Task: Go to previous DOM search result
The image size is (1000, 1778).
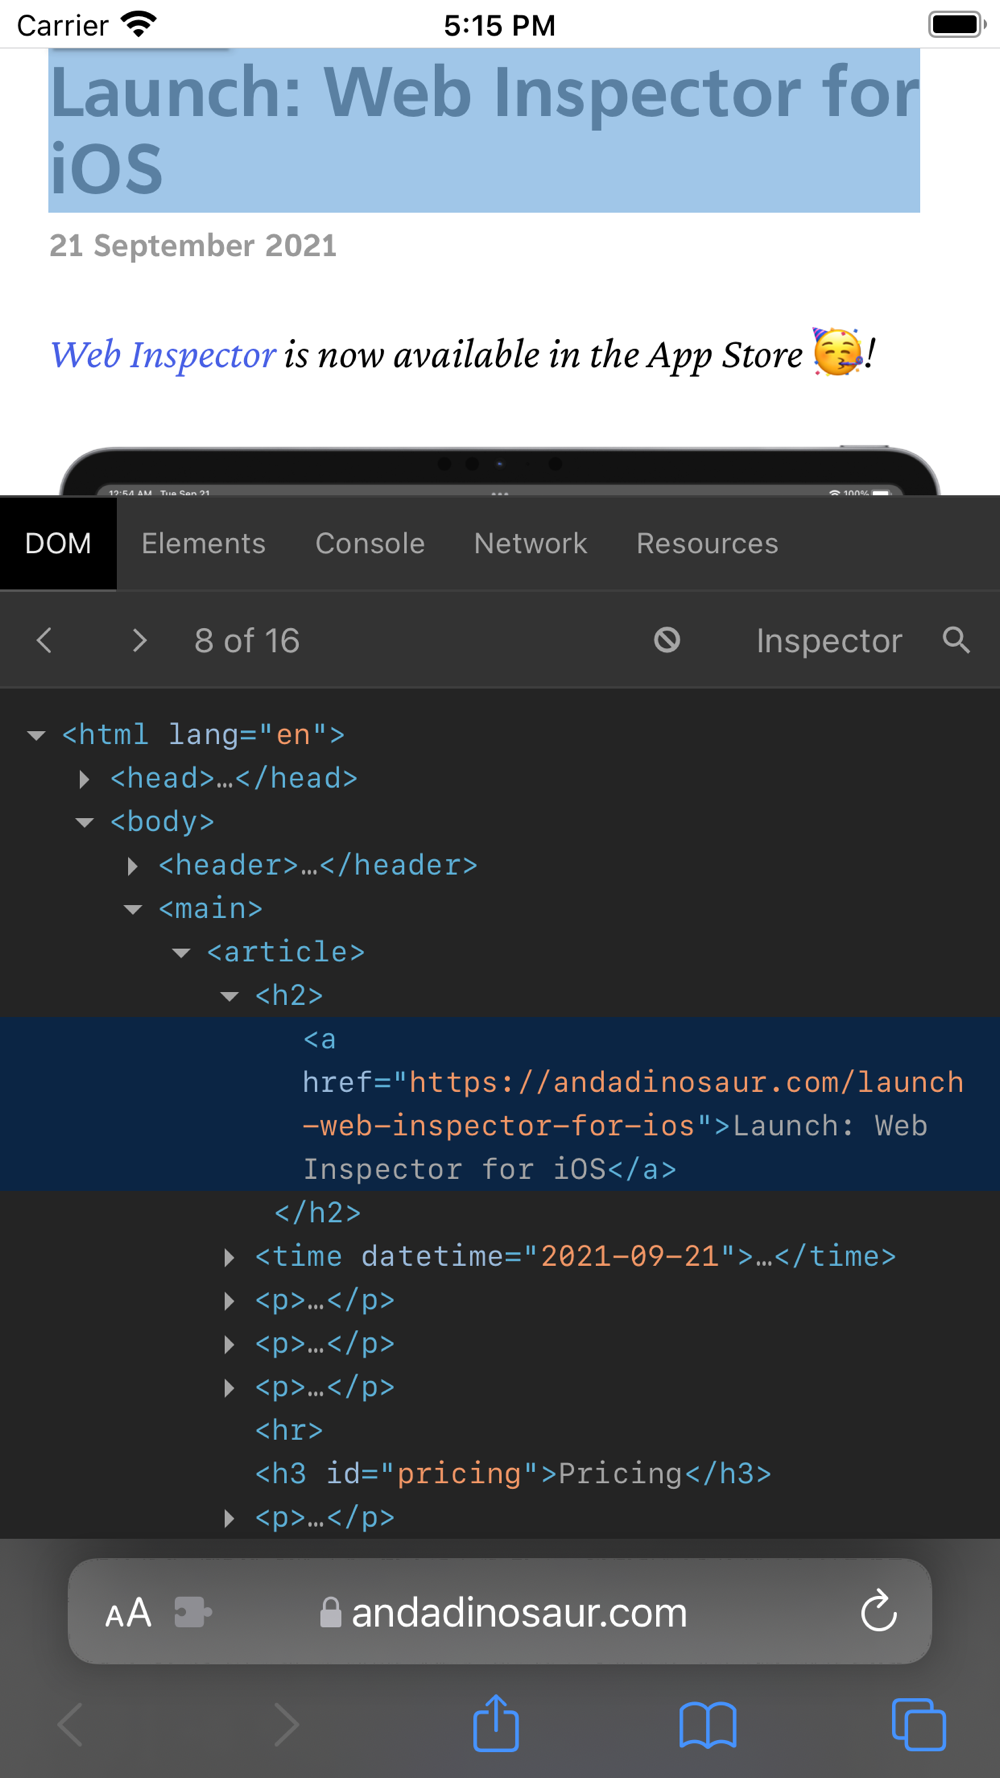Action: [44, 640]
